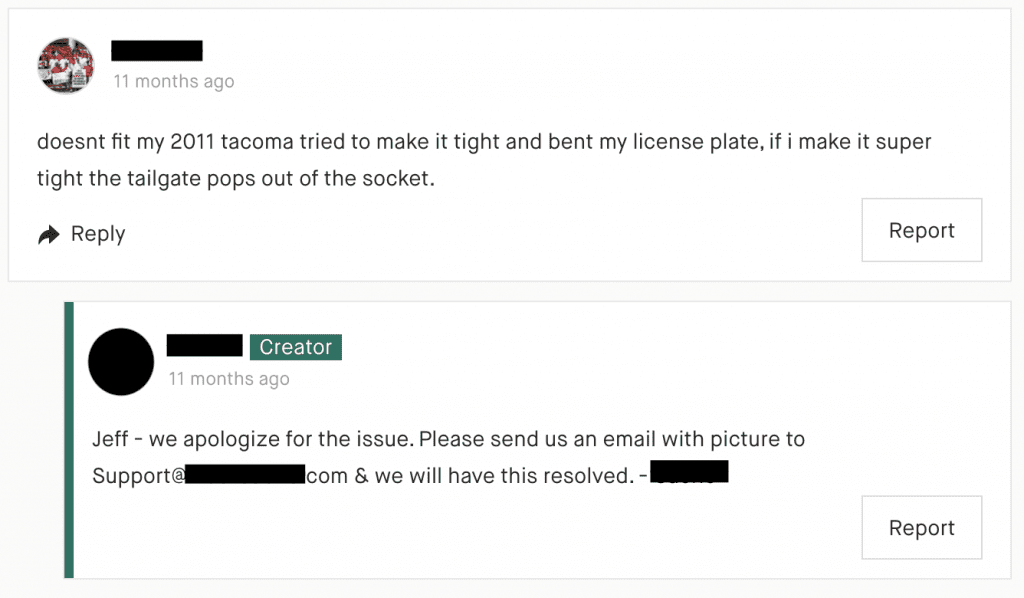This screenshot has width=1024, height=598.
Task: Click the Reply link under the first comment
Action: 98,233
